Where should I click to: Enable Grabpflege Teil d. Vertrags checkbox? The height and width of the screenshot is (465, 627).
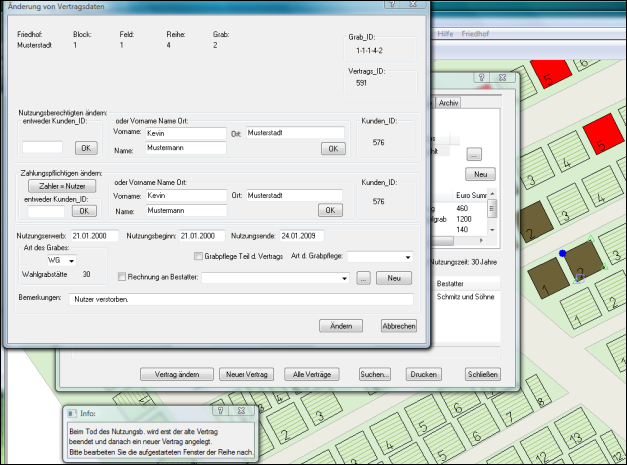198,256
